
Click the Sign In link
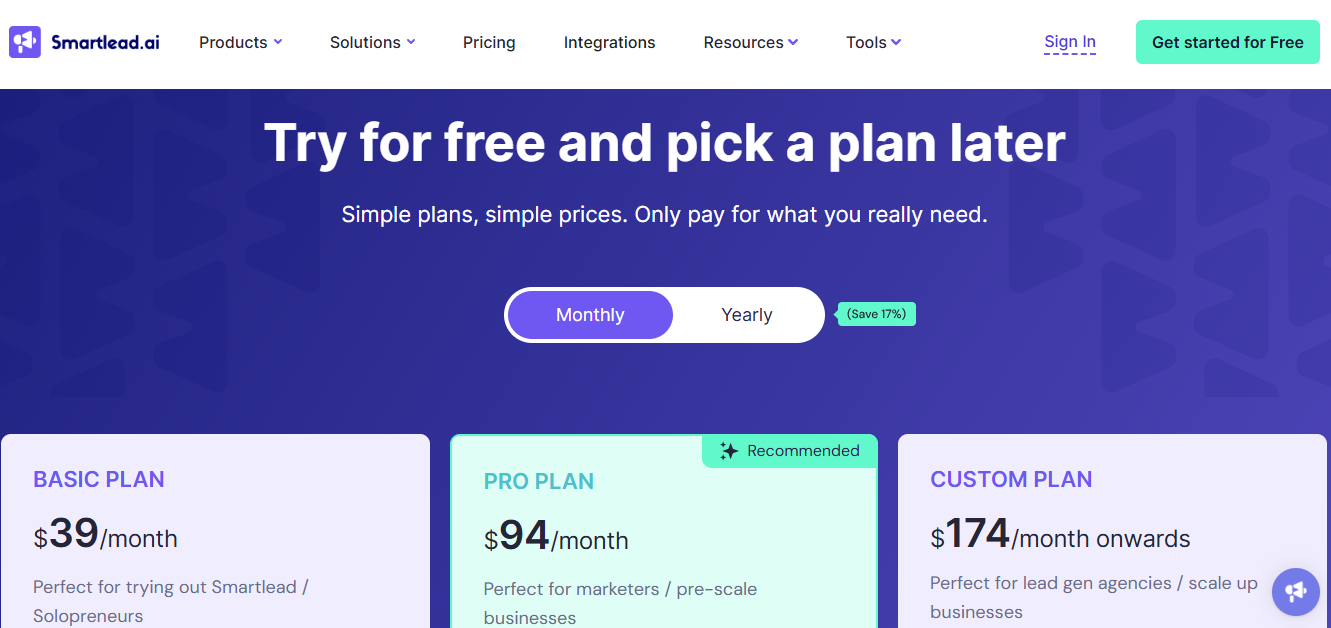tap(1069, 41)
